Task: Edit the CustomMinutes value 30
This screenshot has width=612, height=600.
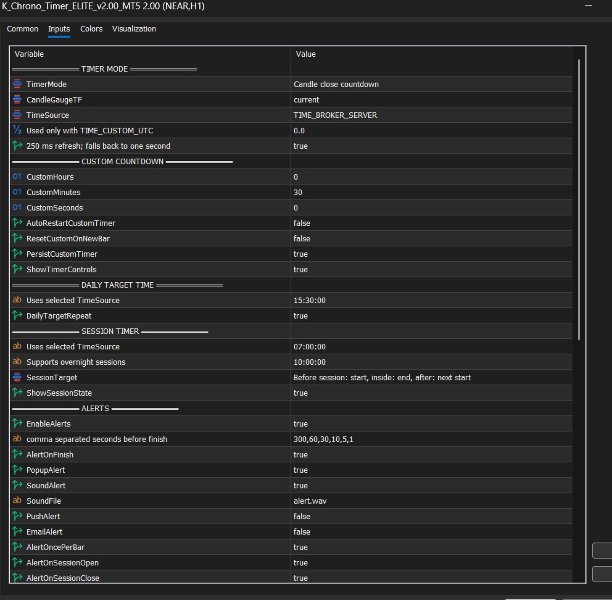Action: coord(431,192)
